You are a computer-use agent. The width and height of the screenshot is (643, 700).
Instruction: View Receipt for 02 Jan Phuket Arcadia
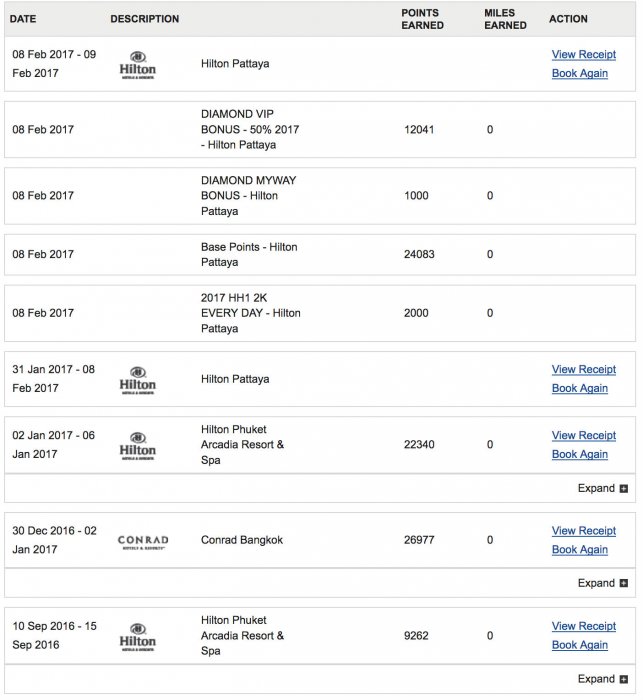(584, 435)
